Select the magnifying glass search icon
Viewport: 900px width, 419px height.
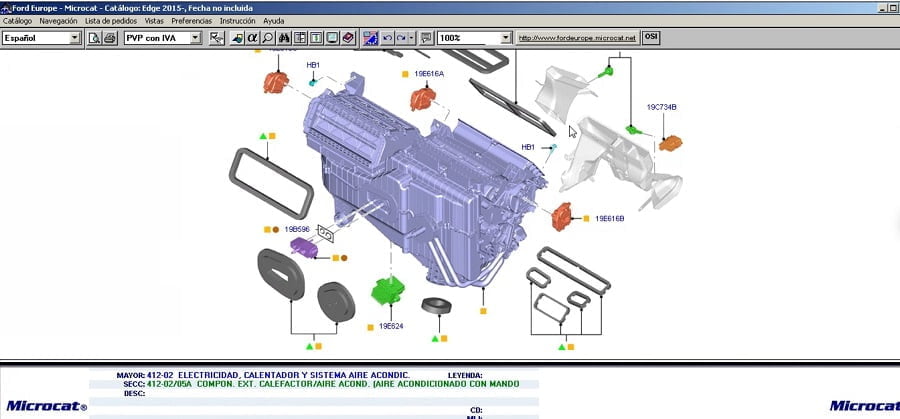coord(267,38)
